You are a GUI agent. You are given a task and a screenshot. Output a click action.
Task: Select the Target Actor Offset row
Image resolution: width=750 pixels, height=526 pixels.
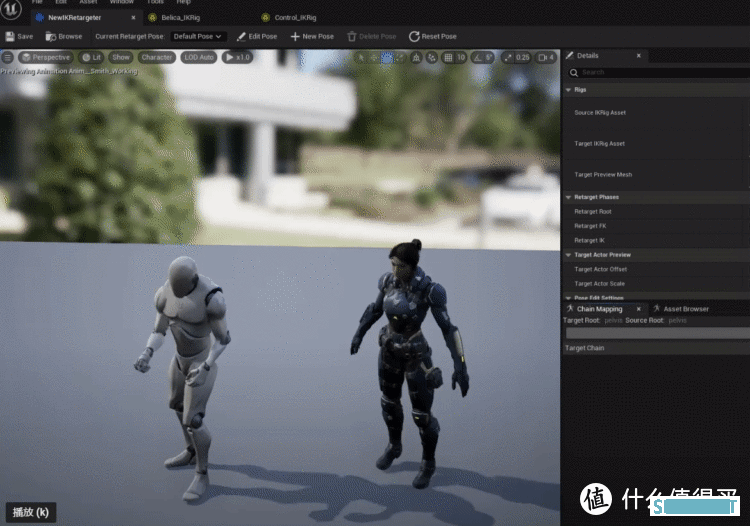tap(656, 269)
